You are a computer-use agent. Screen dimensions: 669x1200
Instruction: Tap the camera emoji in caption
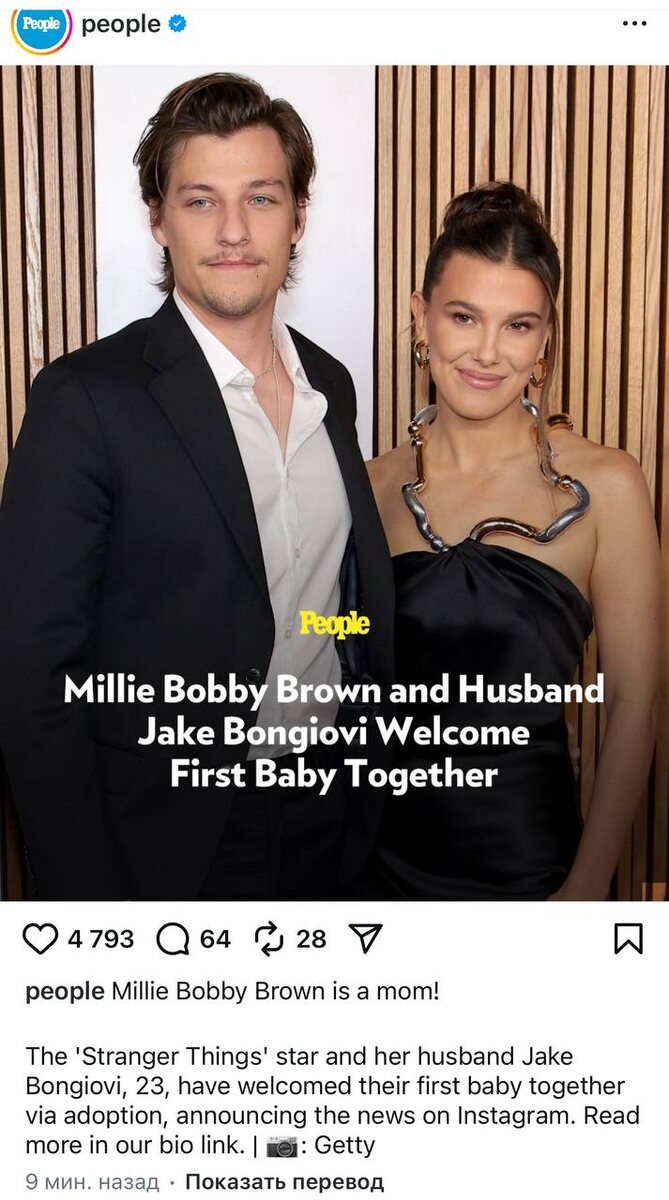(282, 1146)
